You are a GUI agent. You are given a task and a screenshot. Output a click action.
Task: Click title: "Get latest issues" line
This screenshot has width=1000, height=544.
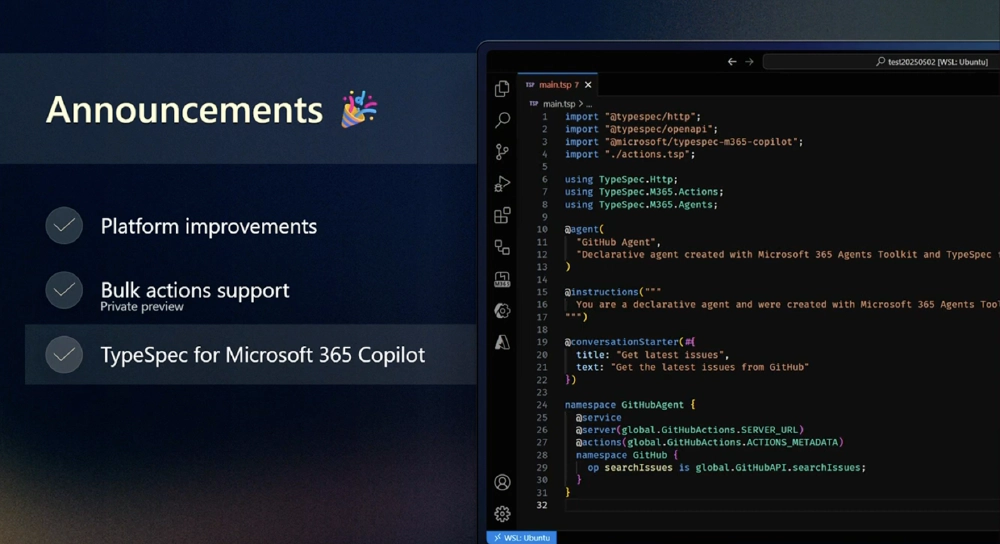pos(652,355)
